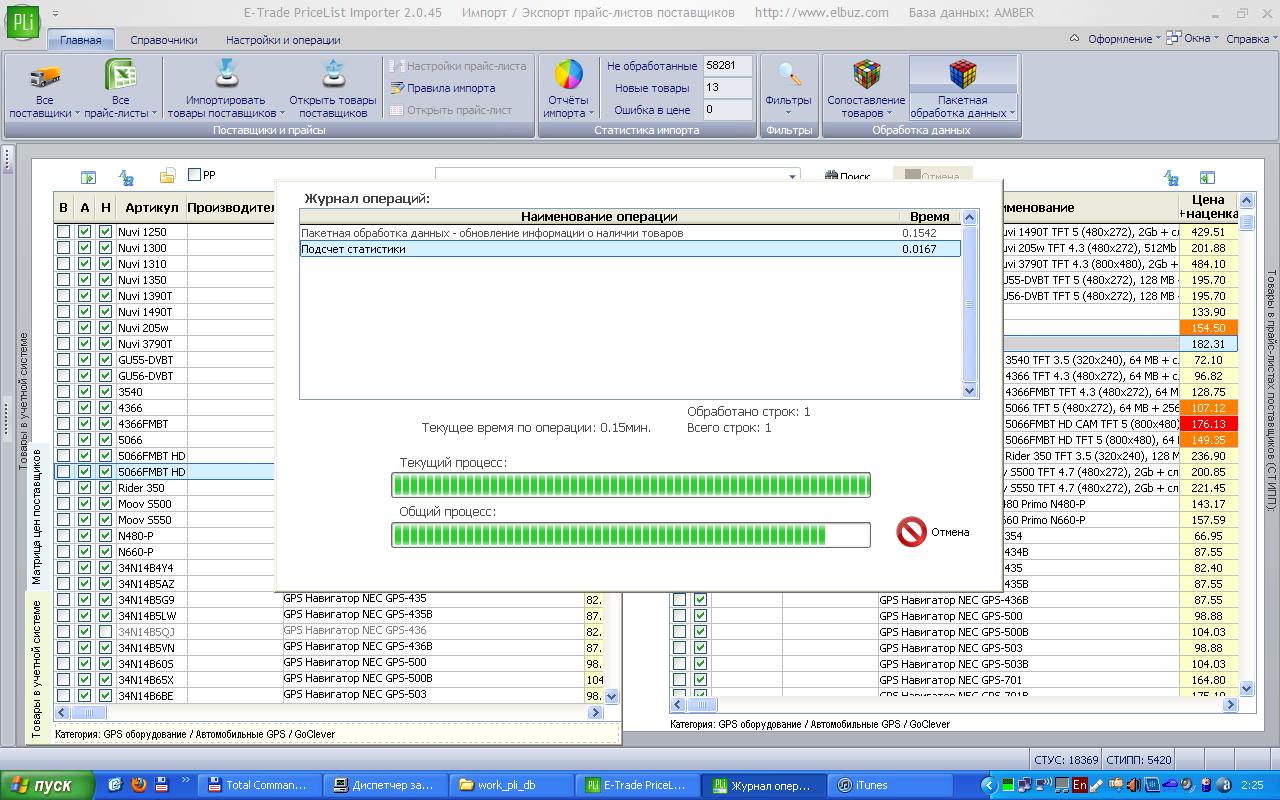Click the floppy disk quick launch icon

click(x=162, y=785)
